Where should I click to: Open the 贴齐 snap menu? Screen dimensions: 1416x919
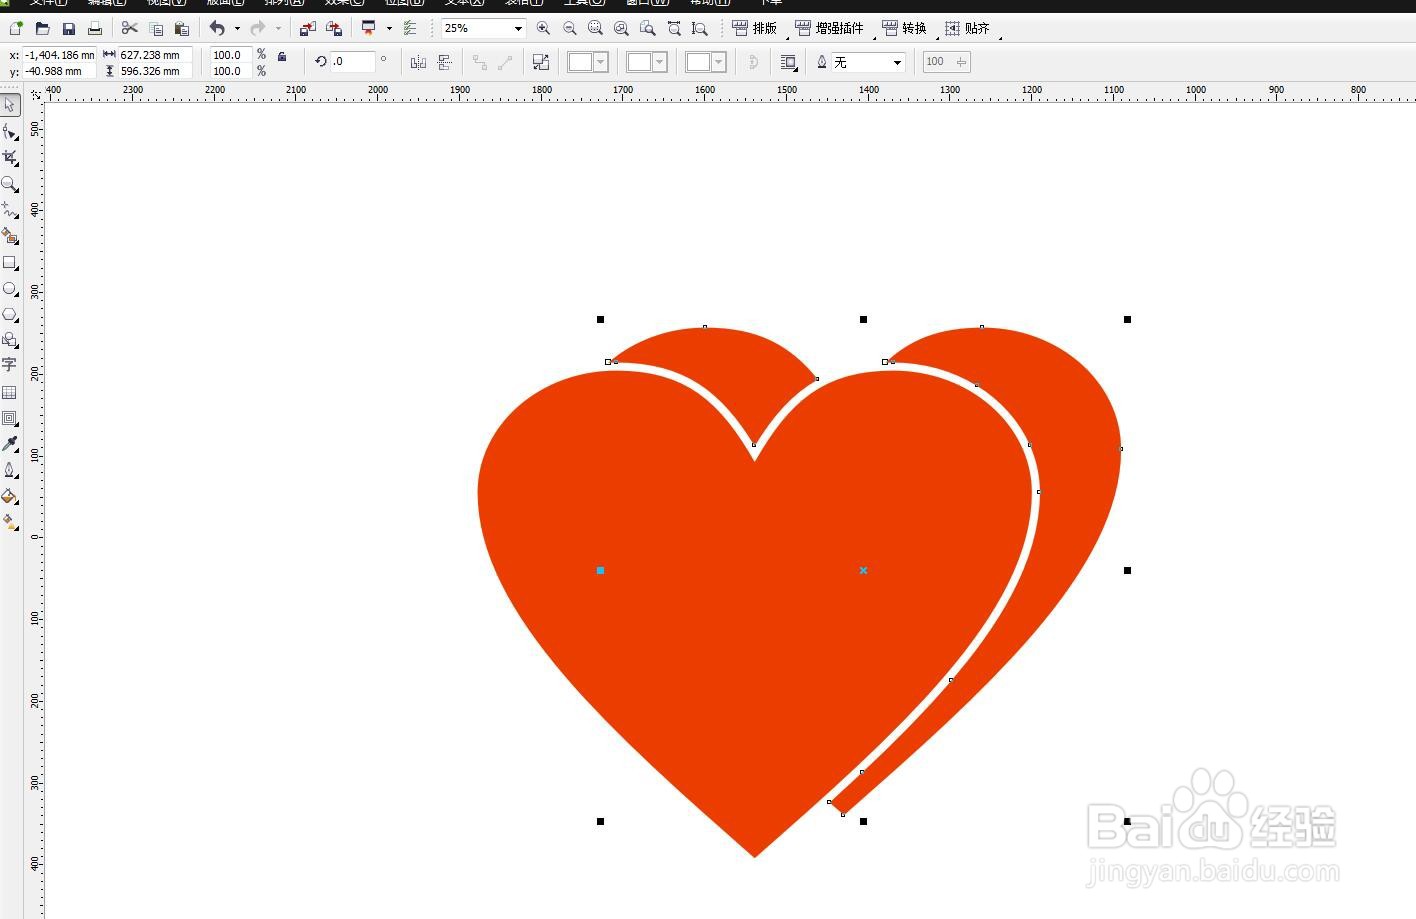coord(967,29)
